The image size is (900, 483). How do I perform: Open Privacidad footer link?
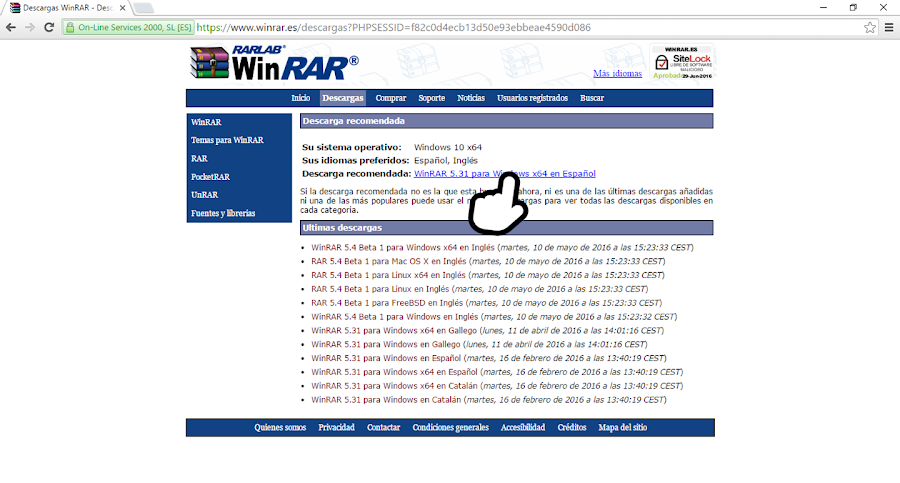(x=336, y=427)
